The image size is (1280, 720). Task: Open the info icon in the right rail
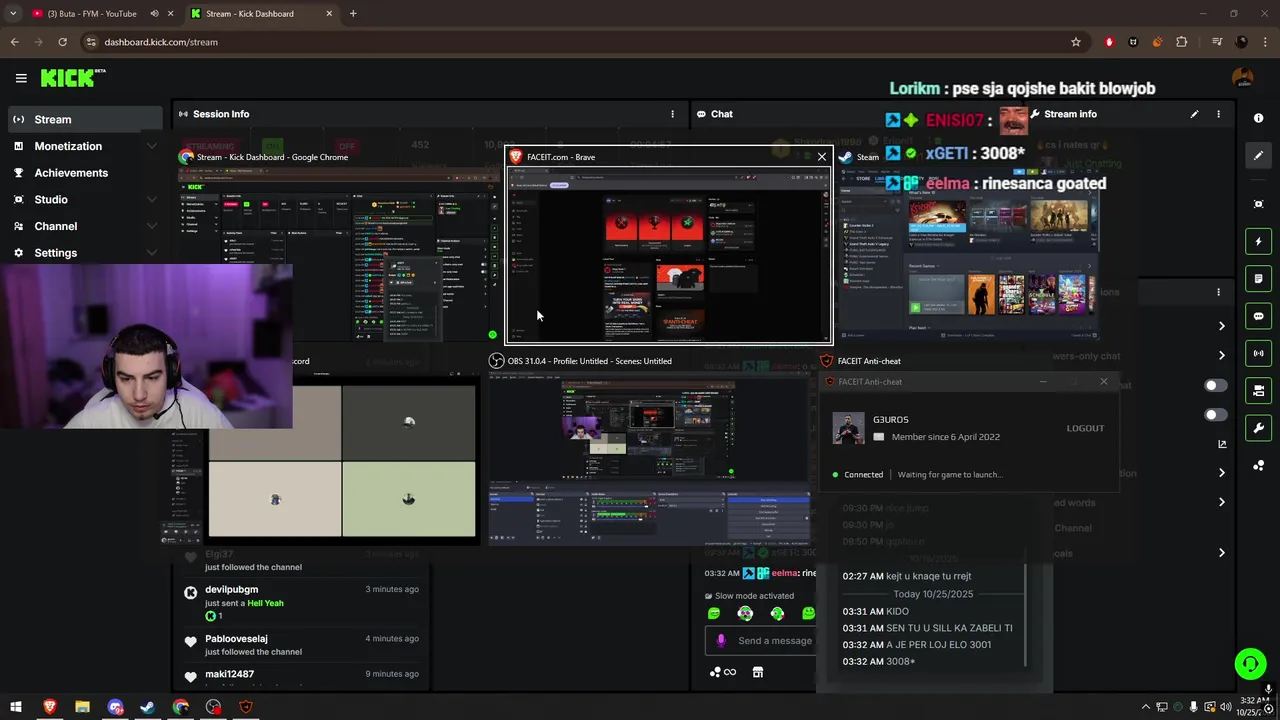1258,118
